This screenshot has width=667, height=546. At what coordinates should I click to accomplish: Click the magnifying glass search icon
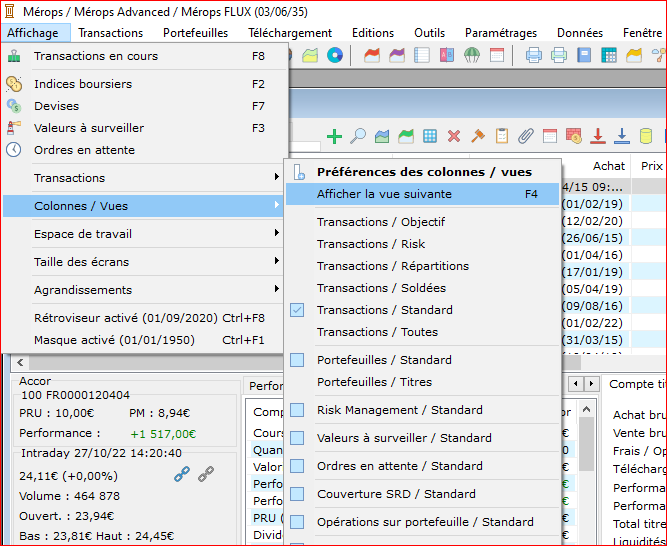[358, 136]
